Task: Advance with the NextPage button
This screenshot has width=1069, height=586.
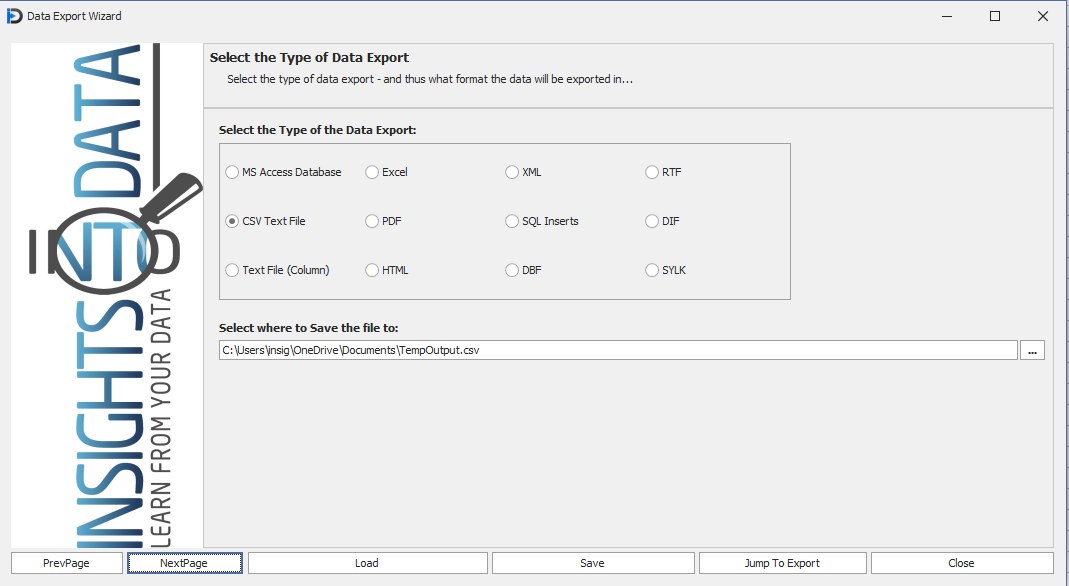Action: click(184, 563)
